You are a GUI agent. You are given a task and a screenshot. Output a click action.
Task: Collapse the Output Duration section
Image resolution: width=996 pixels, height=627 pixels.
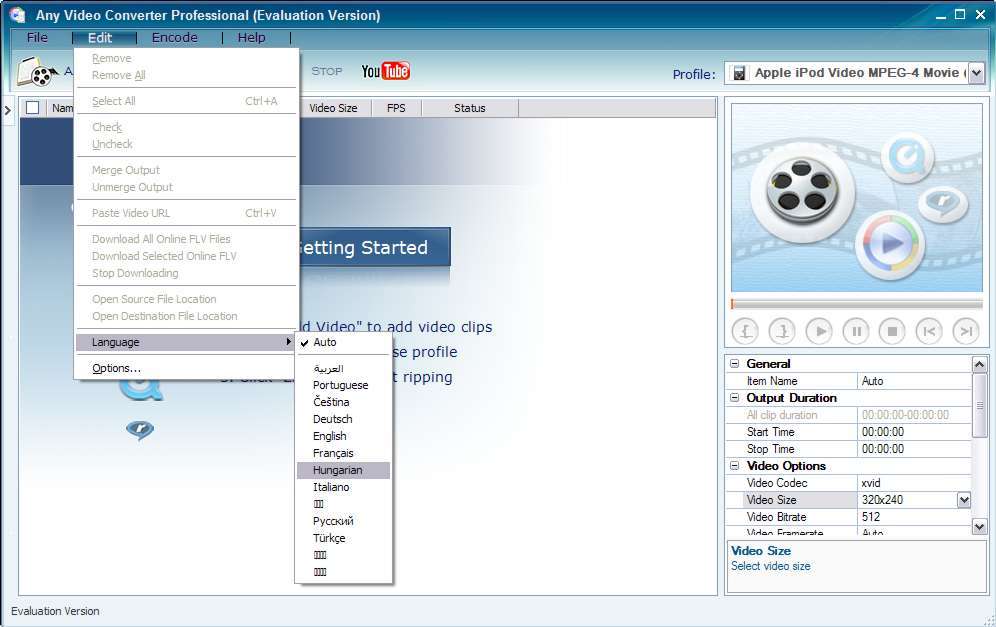735,397
